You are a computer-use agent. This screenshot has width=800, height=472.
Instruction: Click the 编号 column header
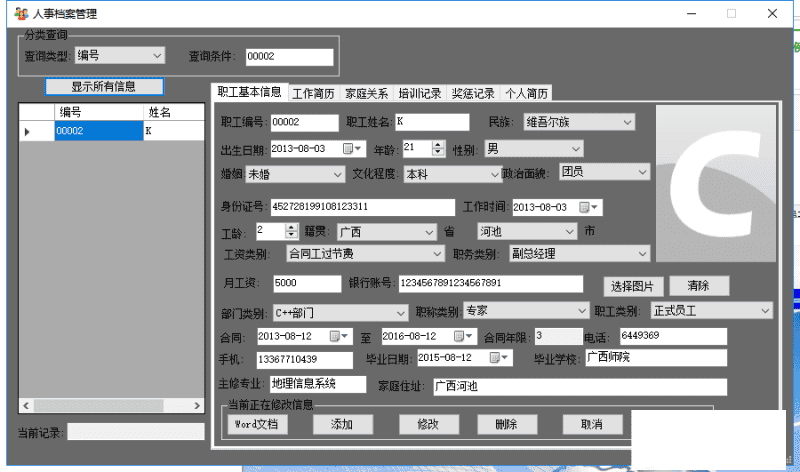[x=99, y=112]
